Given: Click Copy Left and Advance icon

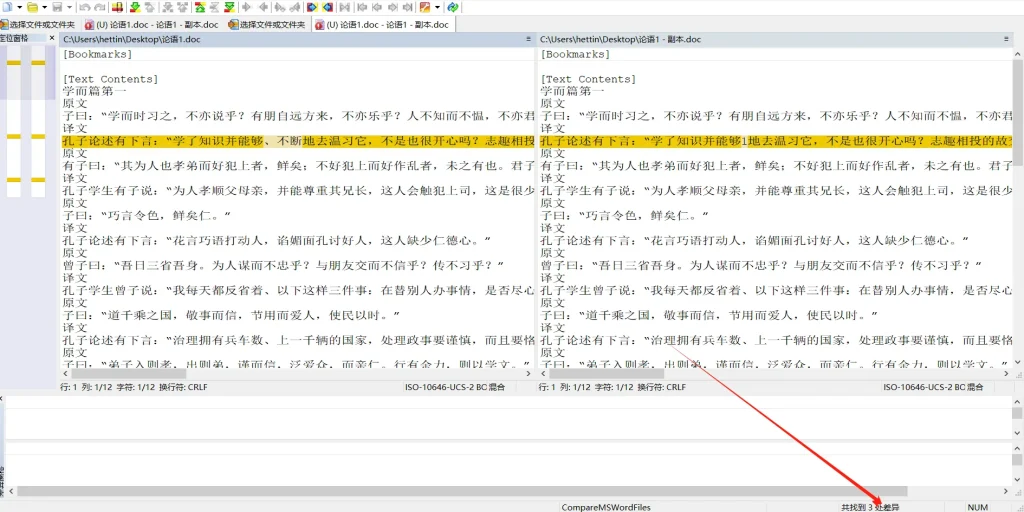Looking at the screenshot, I should pyautogui.click(x=295, y=7).
